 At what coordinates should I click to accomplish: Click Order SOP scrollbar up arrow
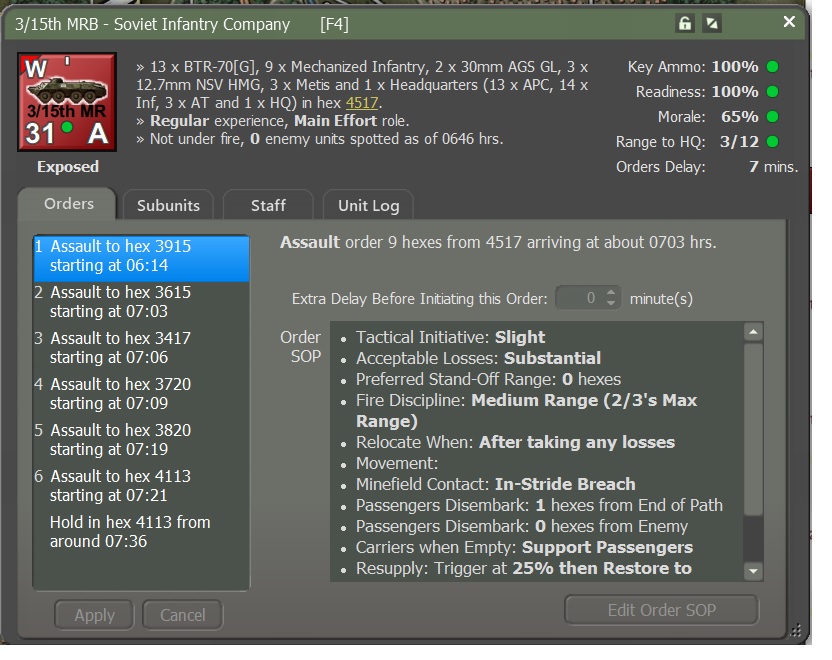[753, 332]
